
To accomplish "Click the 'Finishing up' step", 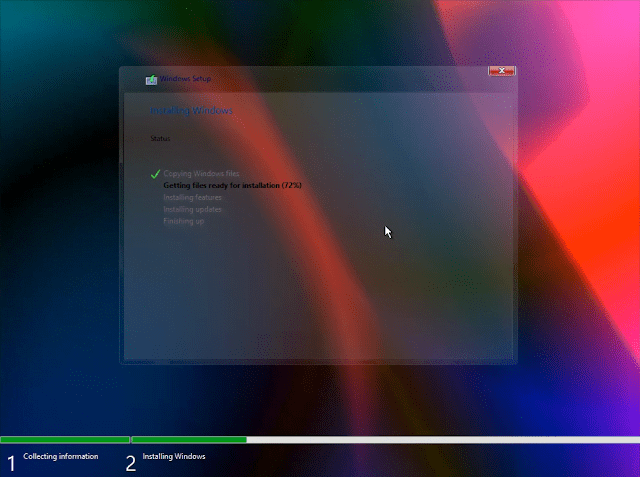I will point(183,221).
